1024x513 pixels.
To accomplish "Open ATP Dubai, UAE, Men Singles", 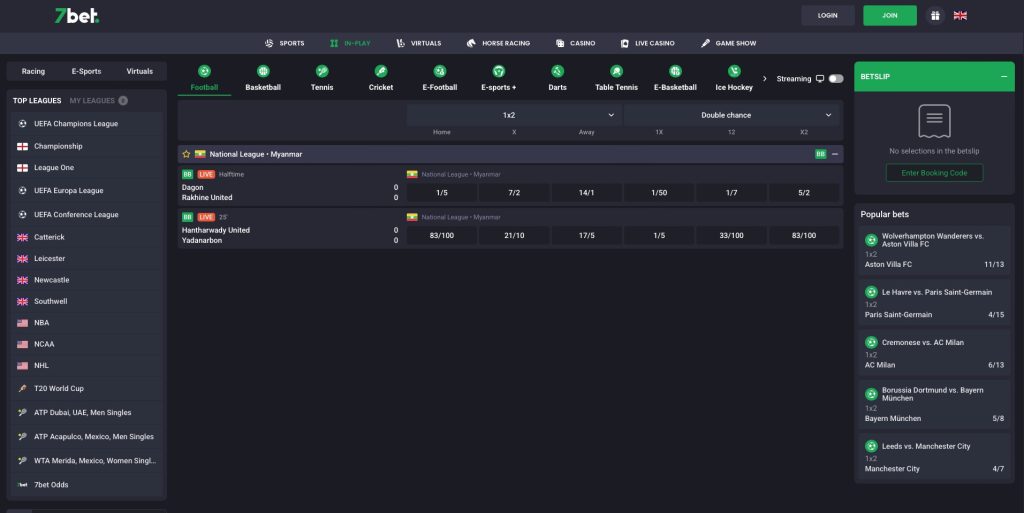I will 86,412.
